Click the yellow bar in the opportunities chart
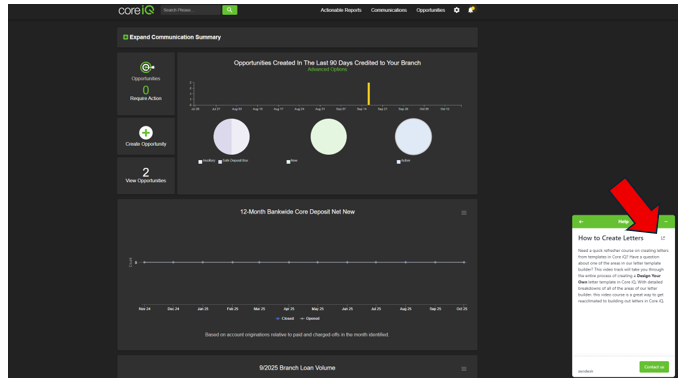 [369, 94]
